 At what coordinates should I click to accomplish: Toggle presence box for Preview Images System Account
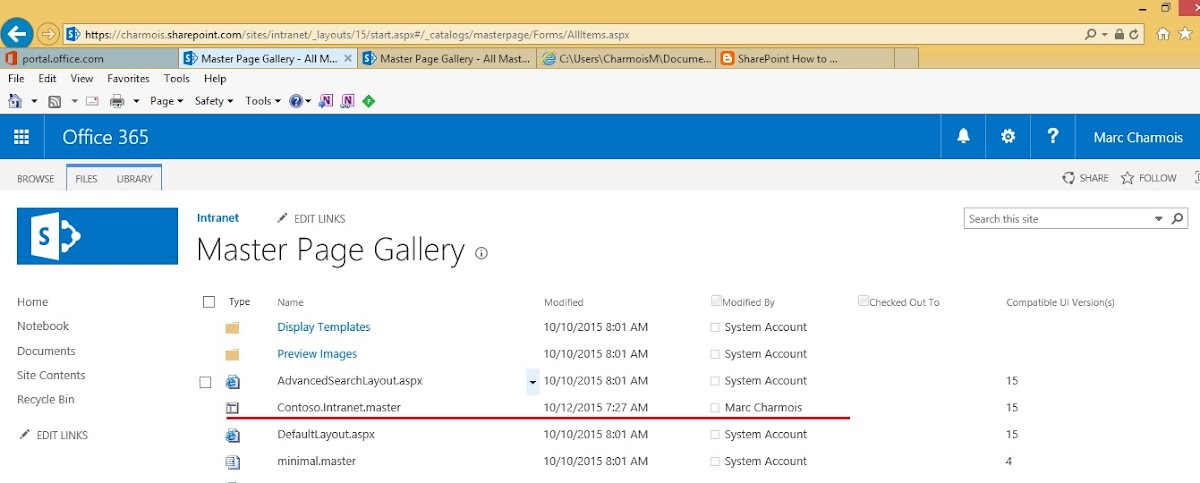714,354
